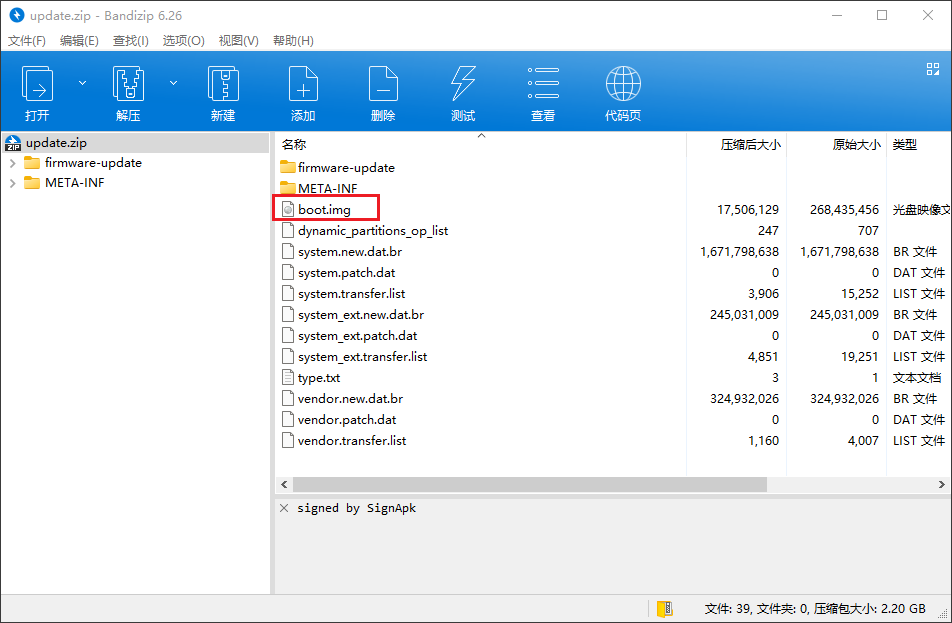Click the boot.img disc image icon
Screen dimensions: 952x623
coord(288,209)
